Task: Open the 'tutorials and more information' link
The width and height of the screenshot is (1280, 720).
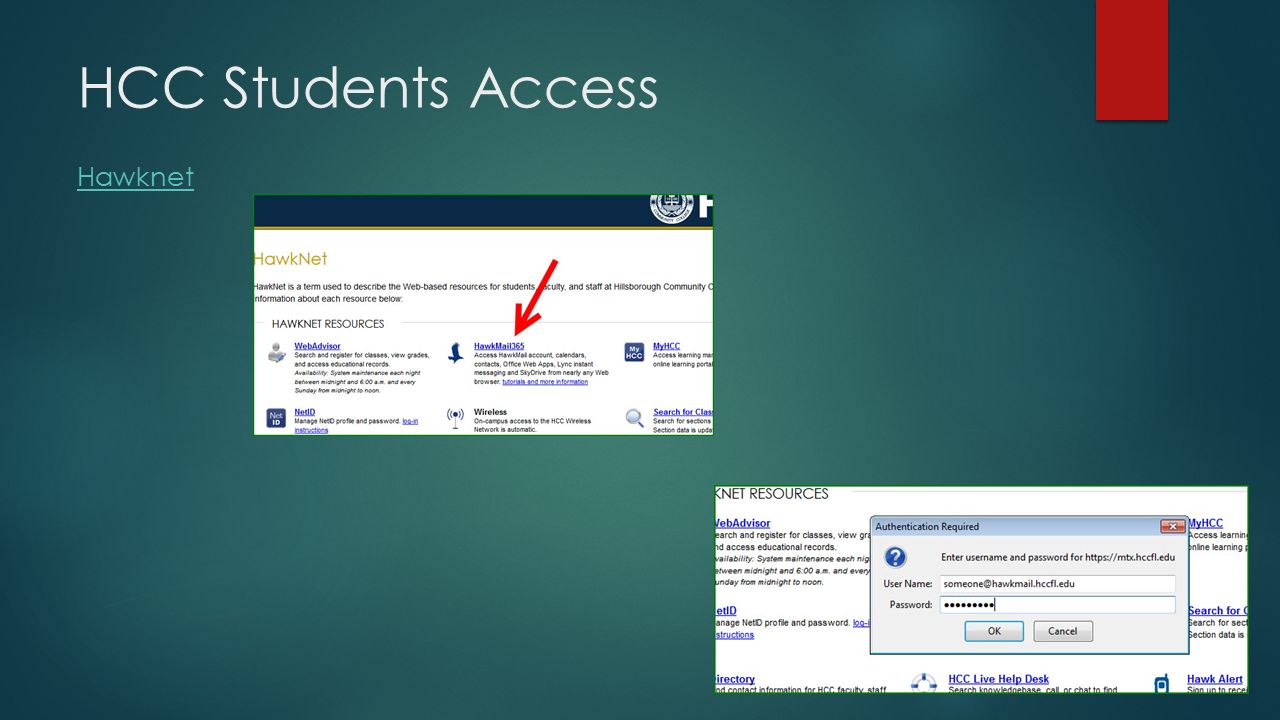Action: click(545, 382)
